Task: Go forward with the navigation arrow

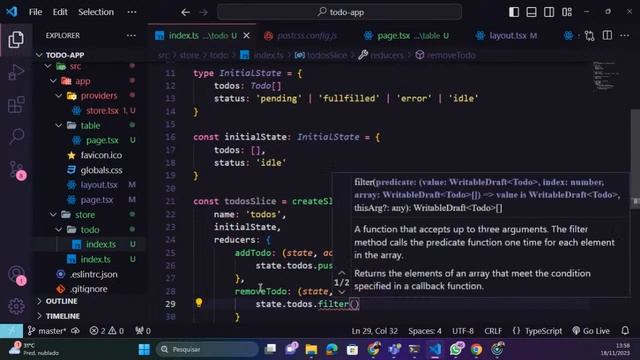Action: coord(203,12)
